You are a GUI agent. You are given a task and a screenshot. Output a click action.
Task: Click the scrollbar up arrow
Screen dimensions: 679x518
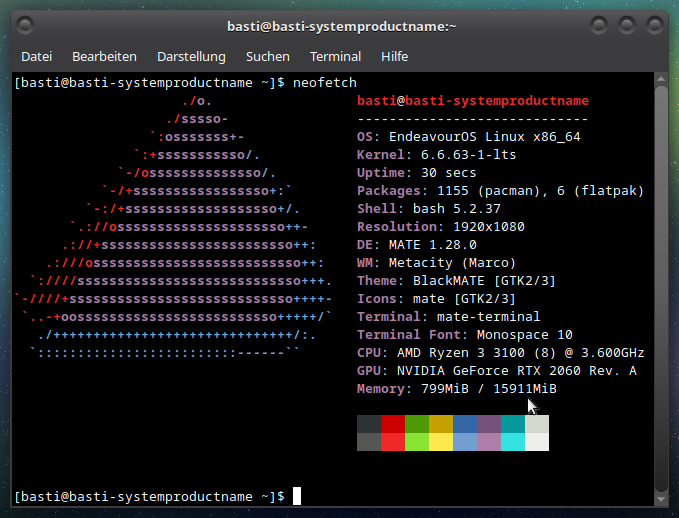661,79
